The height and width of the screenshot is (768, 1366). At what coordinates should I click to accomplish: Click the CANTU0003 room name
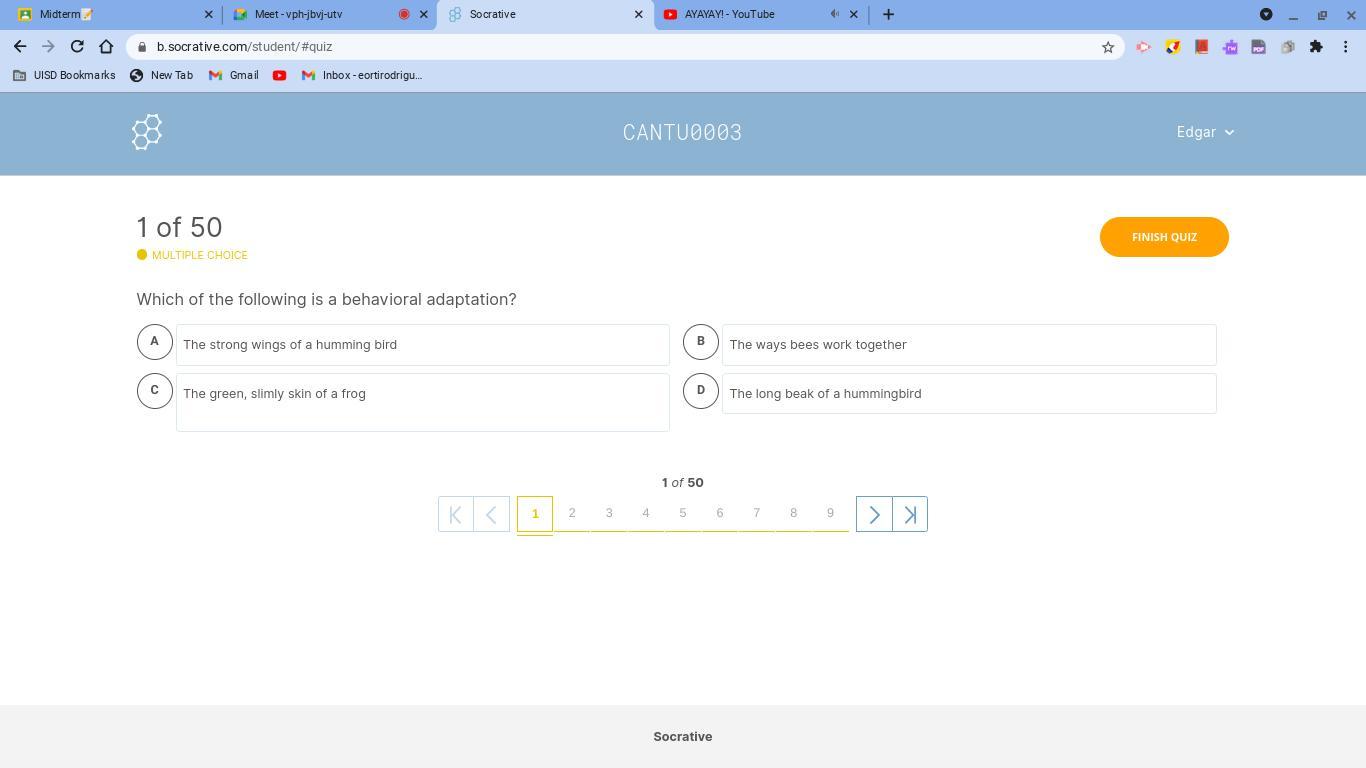coord(683,132)
